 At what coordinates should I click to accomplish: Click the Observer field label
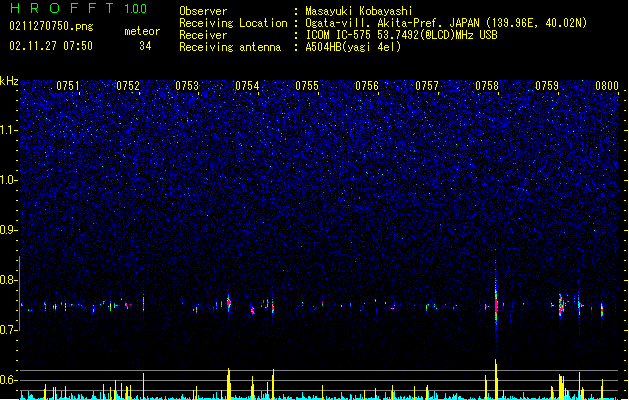[203, 11]
